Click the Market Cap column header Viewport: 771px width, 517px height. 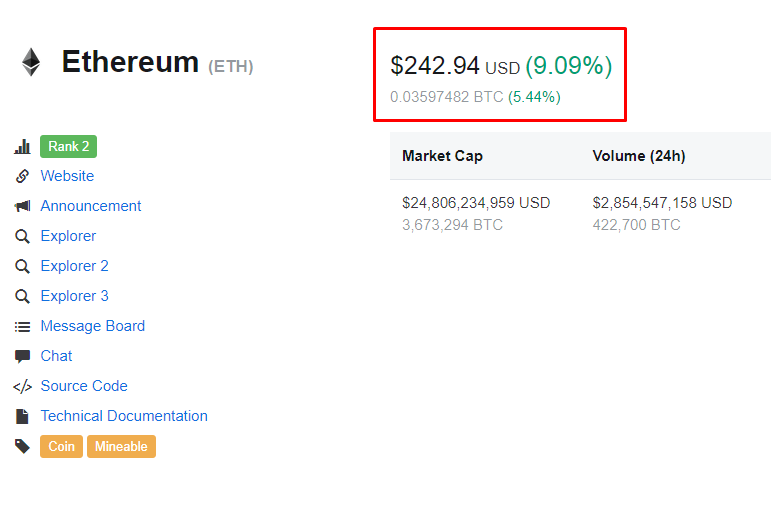442,156
